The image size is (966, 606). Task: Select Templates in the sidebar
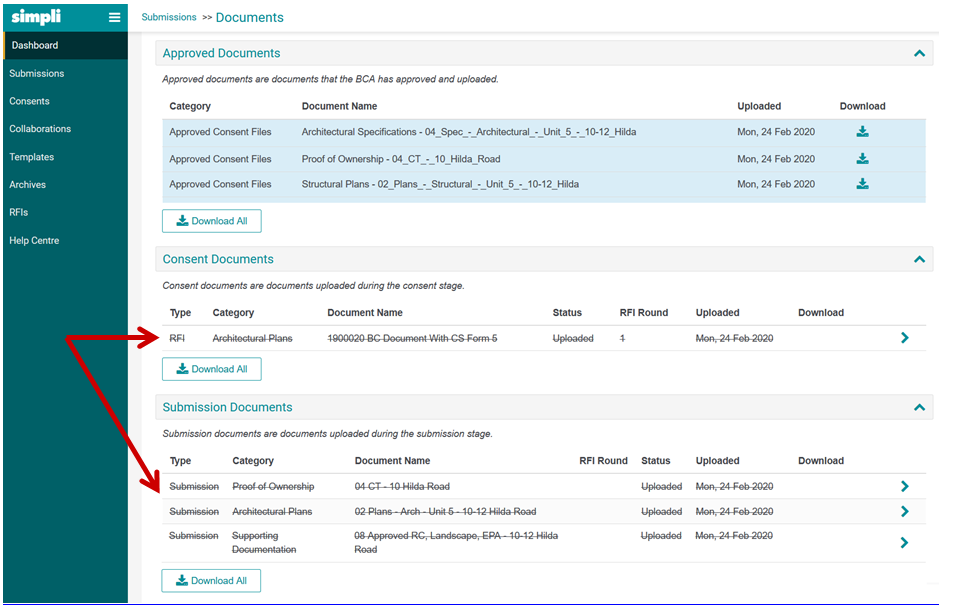click(31, 157)
